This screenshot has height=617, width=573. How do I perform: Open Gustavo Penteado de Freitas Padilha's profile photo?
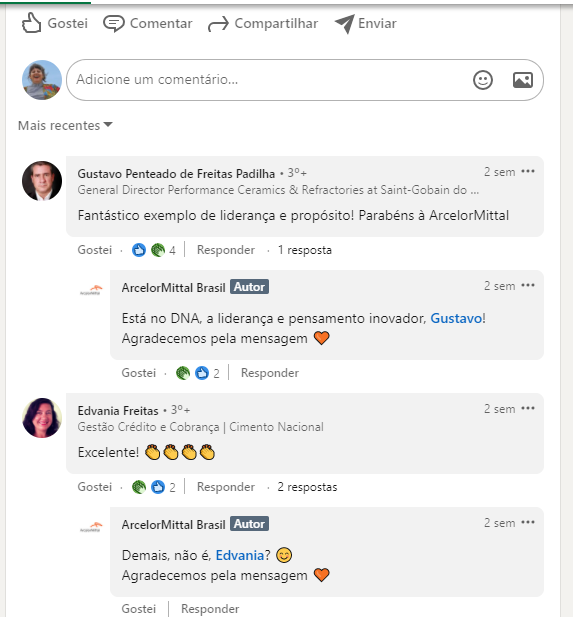coord(42,181)
